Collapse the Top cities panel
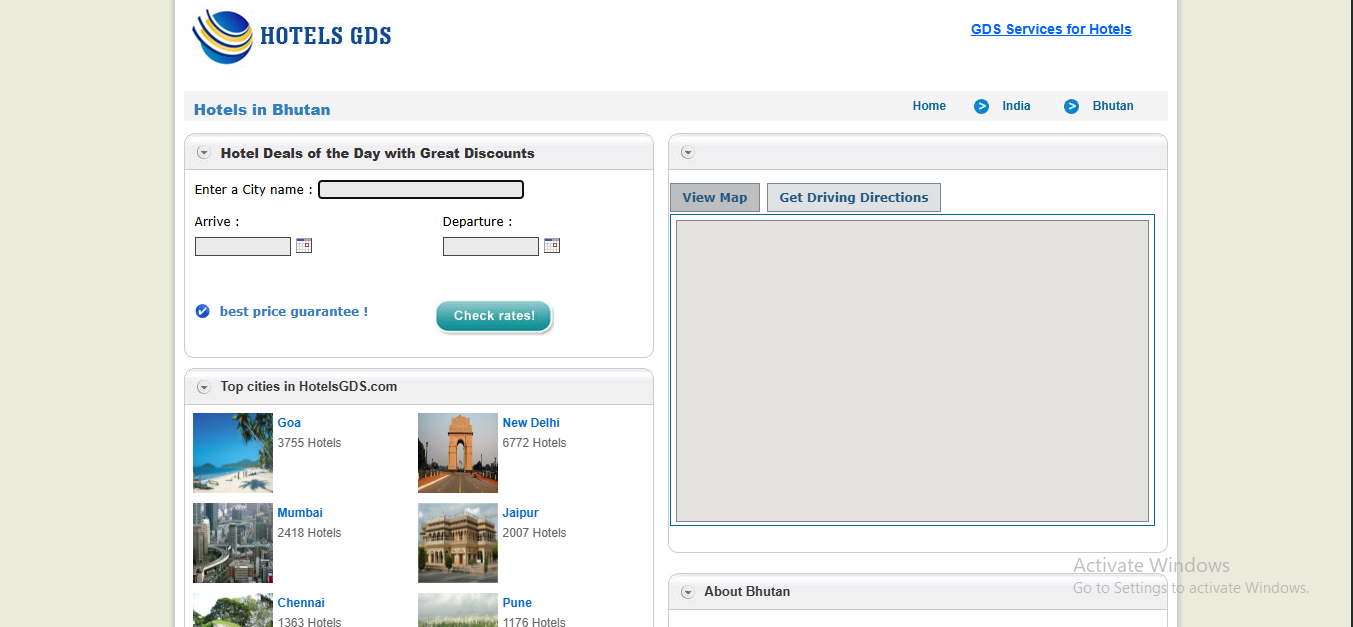This screenshot has height=627, width=1353. tap(204, 387)
